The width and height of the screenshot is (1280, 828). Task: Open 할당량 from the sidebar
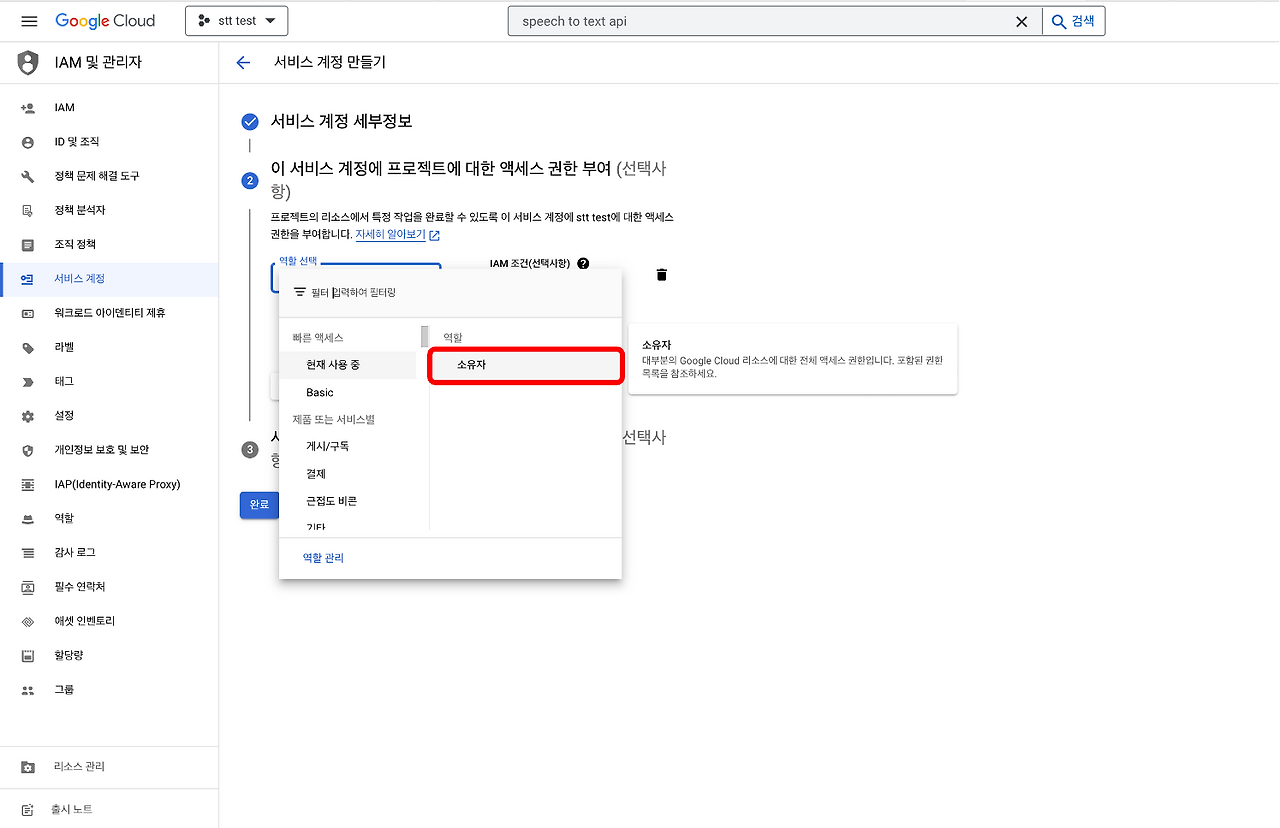tap(66, 655)
